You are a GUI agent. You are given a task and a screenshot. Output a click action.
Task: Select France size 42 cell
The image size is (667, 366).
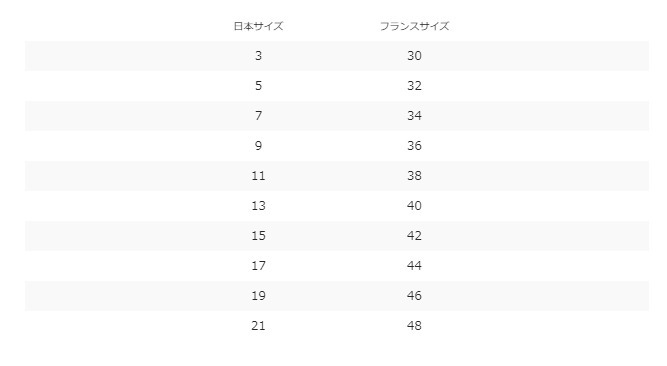(x=414, y=236)
